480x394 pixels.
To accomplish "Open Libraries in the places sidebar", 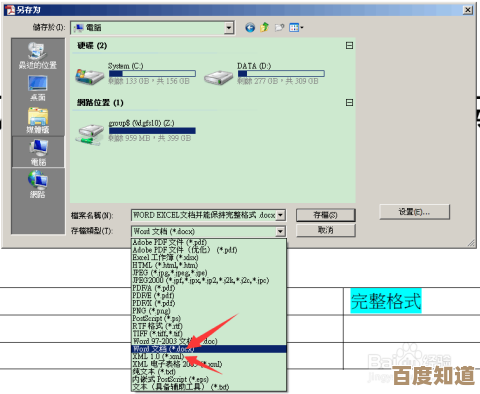I will [38, 120].
